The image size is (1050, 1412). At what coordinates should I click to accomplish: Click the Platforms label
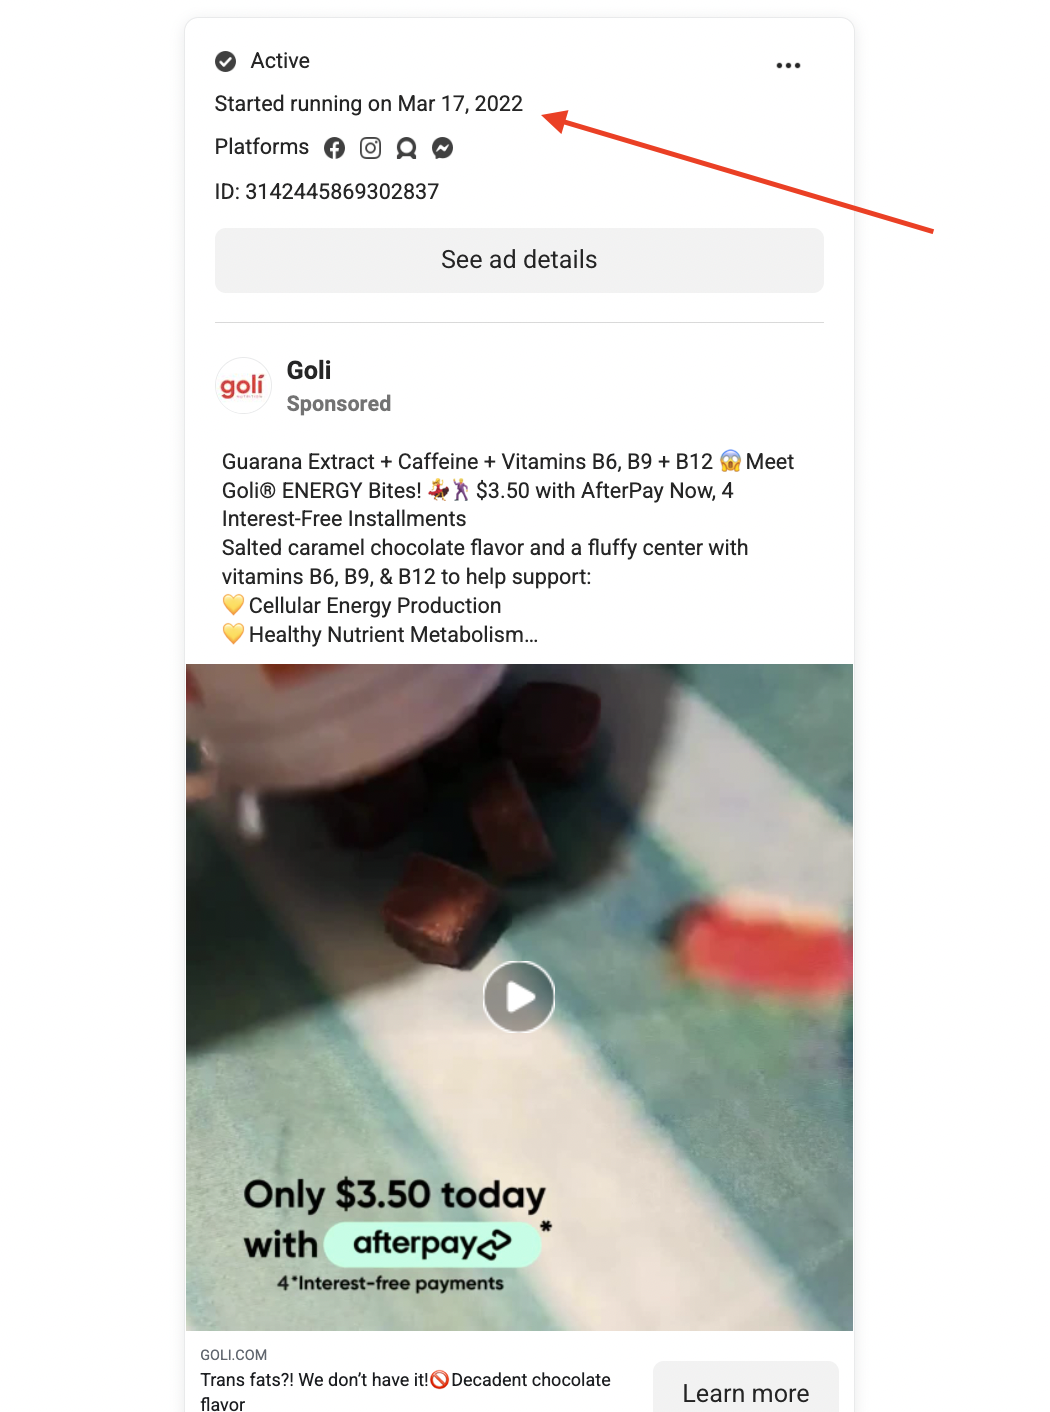coord(262,147)
